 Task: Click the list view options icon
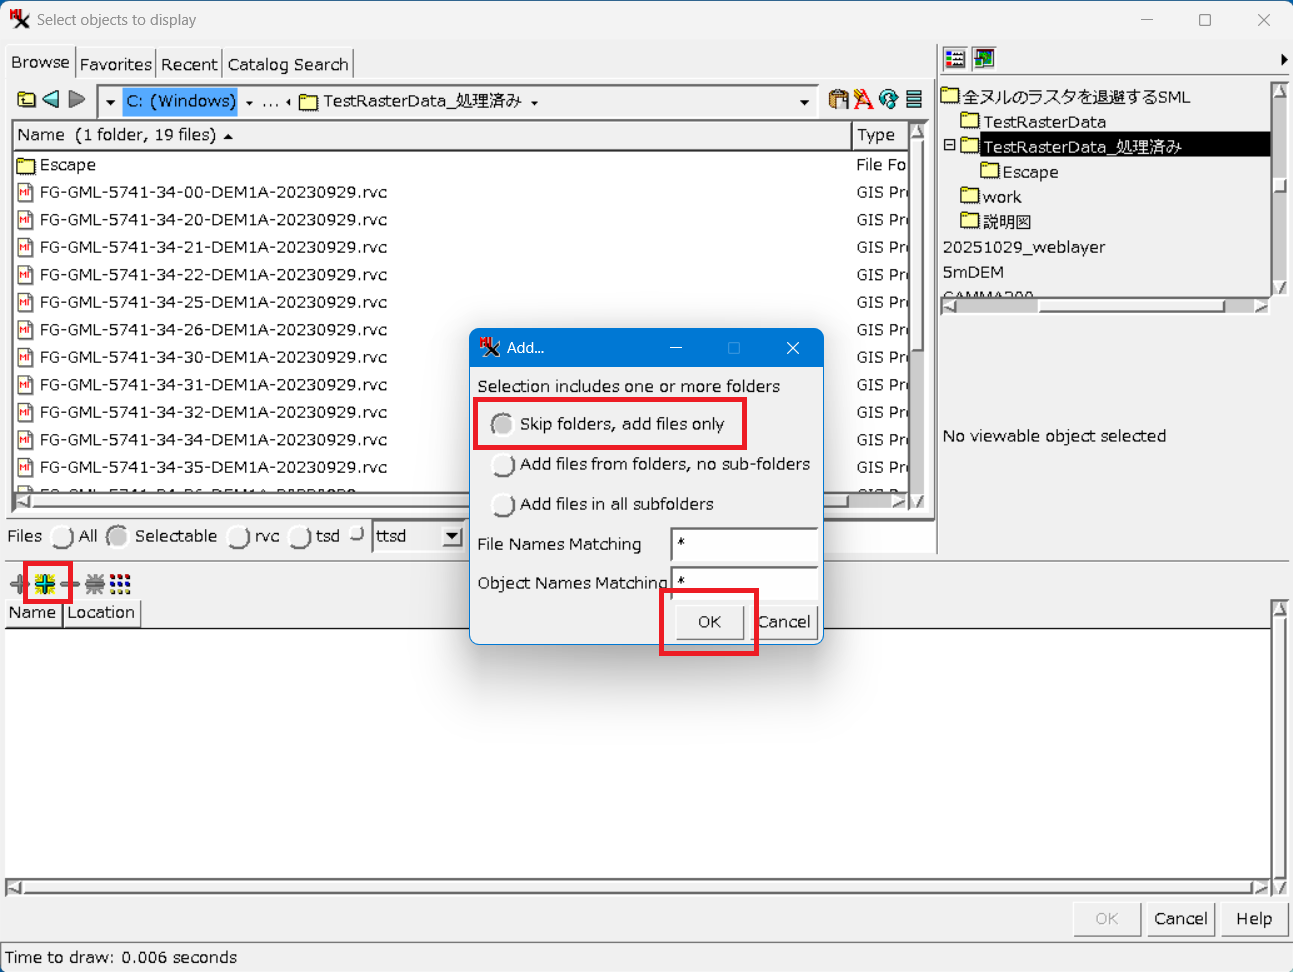tap(914, 100)
